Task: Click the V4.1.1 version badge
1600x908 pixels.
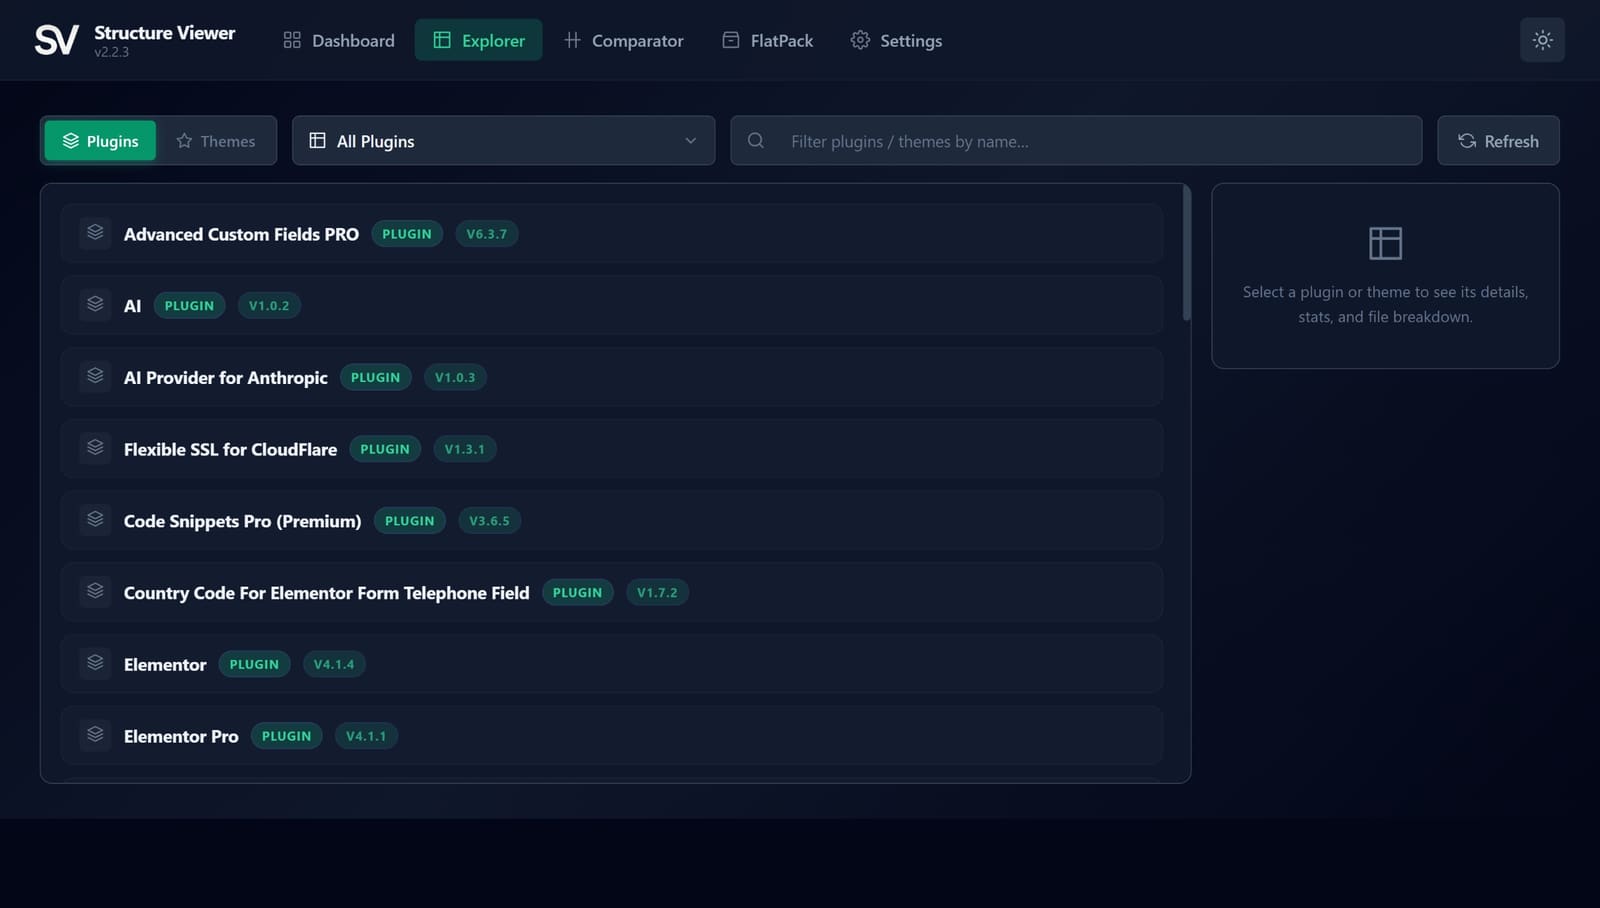Action: tap(366, 736)
